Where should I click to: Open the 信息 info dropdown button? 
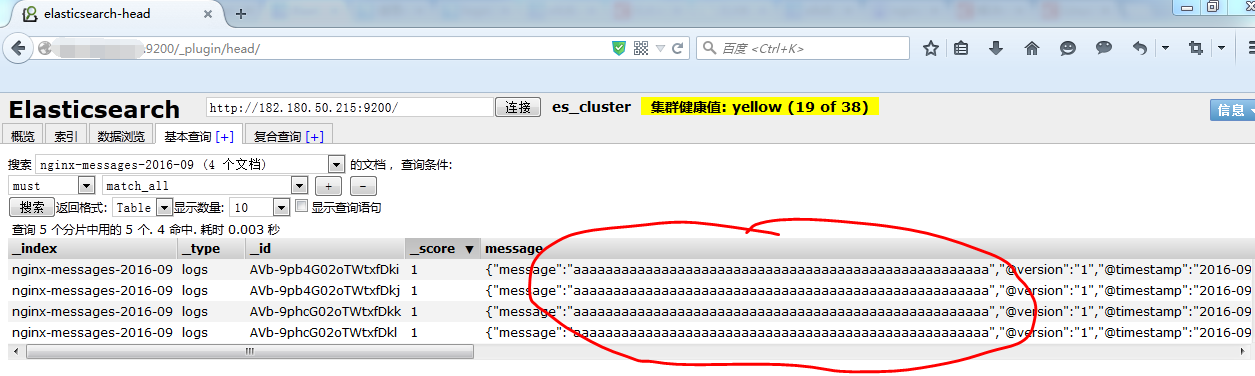click(1232, 110)
